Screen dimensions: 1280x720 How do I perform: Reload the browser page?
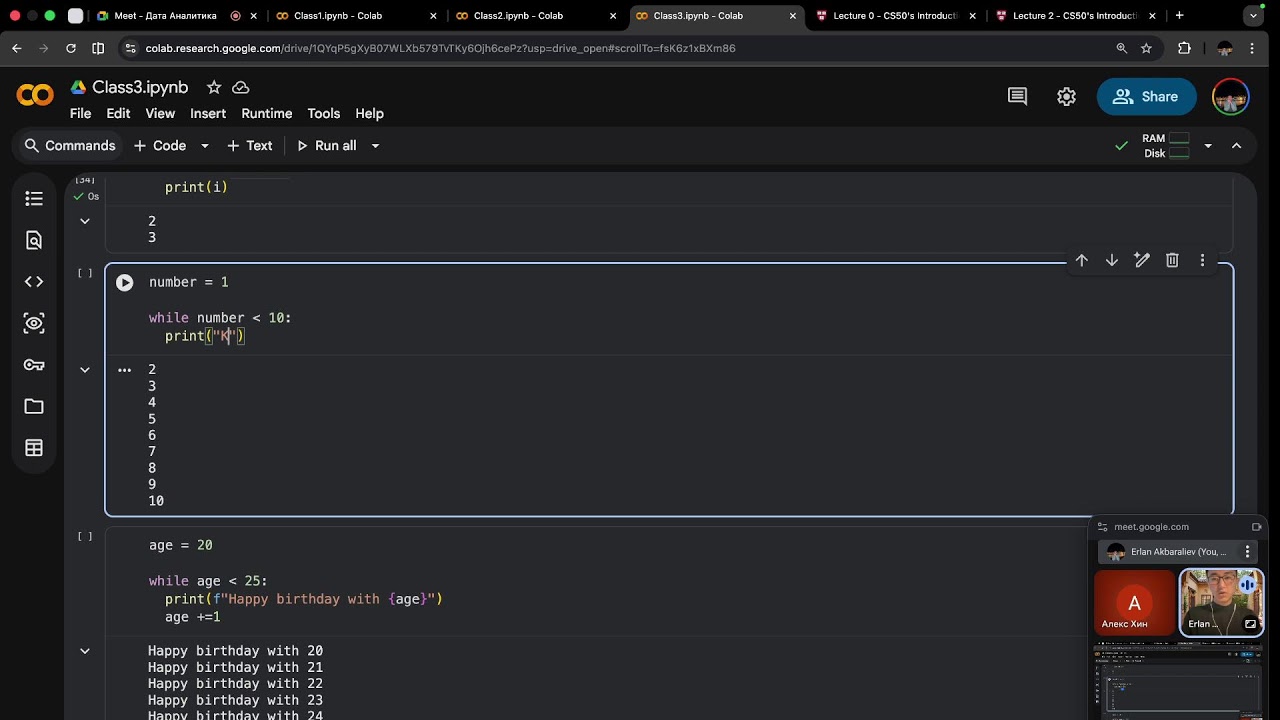point(70,48)
